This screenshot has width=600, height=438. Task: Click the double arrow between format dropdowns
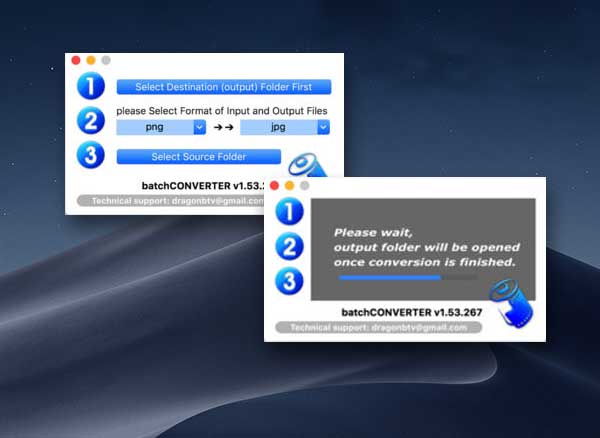click(223, 127)
